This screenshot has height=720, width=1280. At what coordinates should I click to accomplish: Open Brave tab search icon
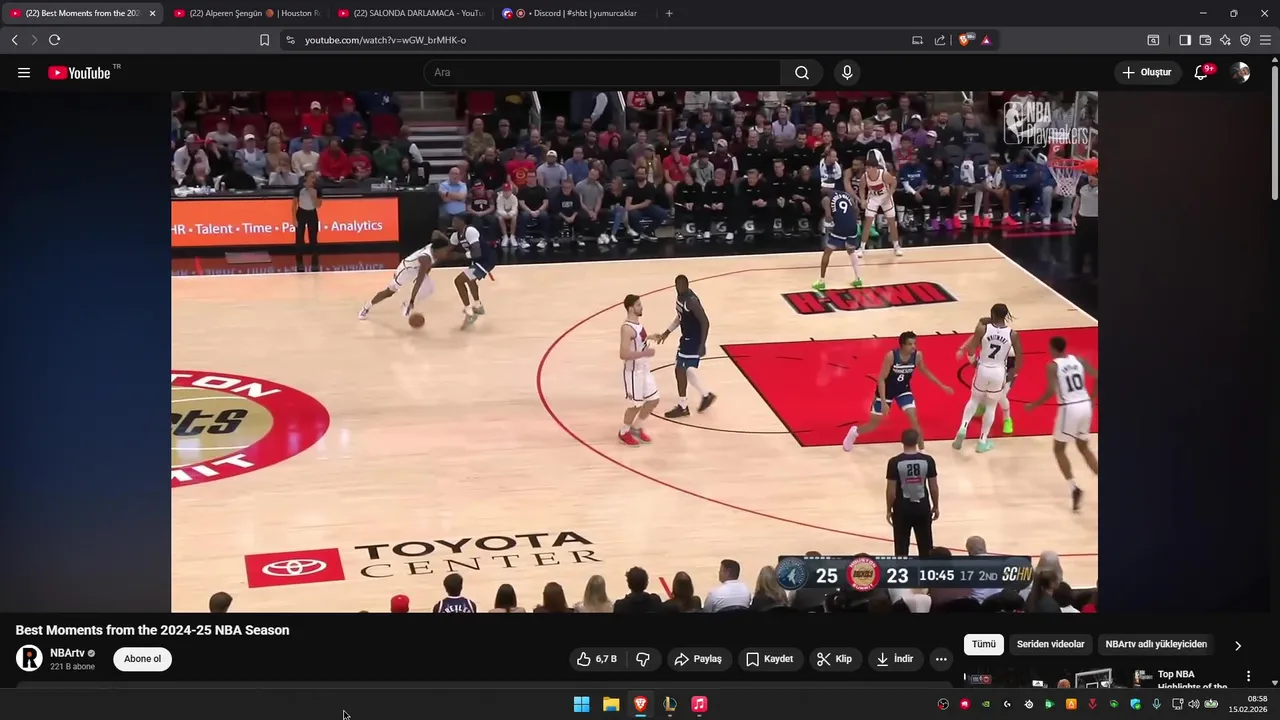[1153, 40]
